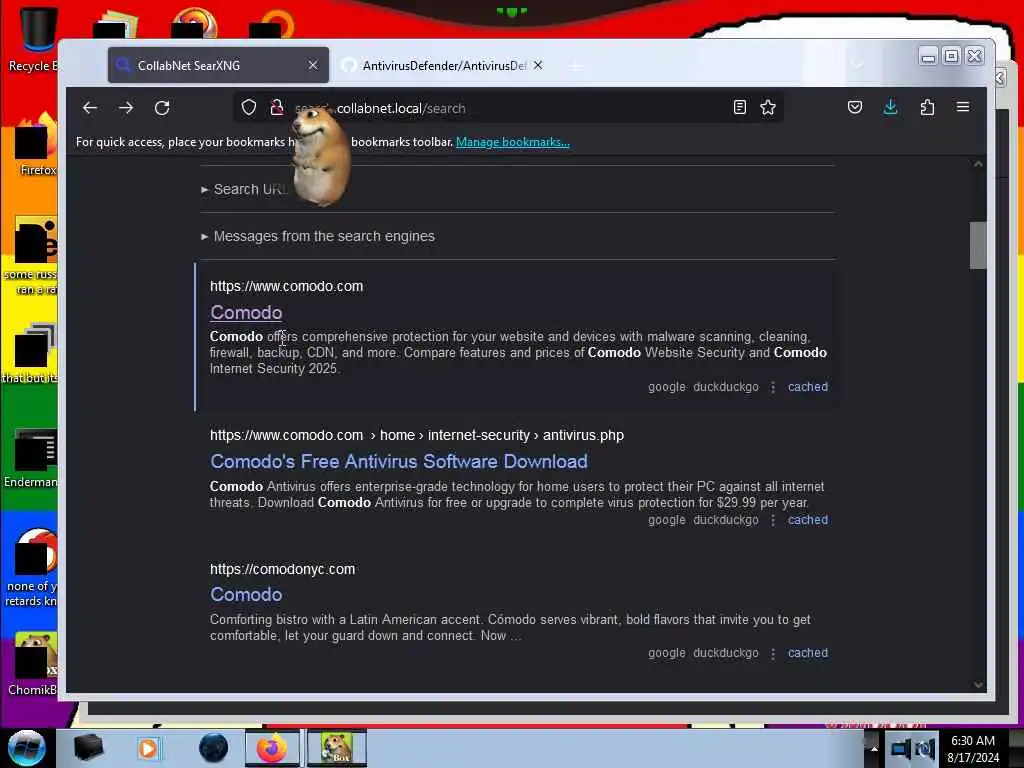The height and width of the screenshot is (768, 1024).
Task: Open Comodo's Free Antivirus Software Download
Action: tap(398, 462)
